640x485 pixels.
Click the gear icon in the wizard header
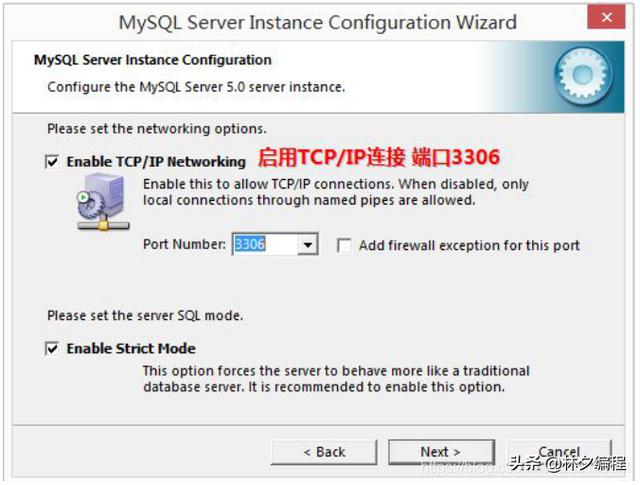[583, 75]
